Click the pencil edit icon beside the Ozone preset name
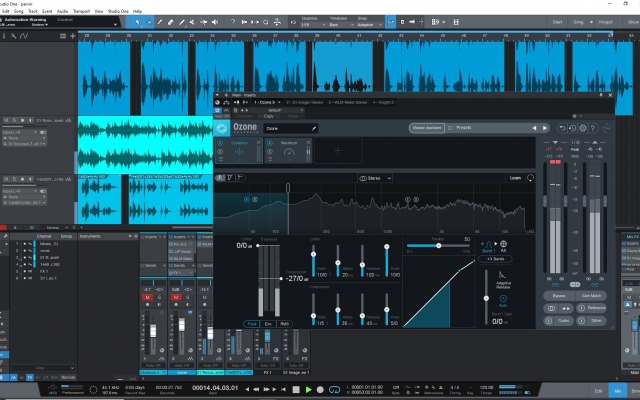The image size is (640, 400). pyautogui.click(x=314, y=128)
